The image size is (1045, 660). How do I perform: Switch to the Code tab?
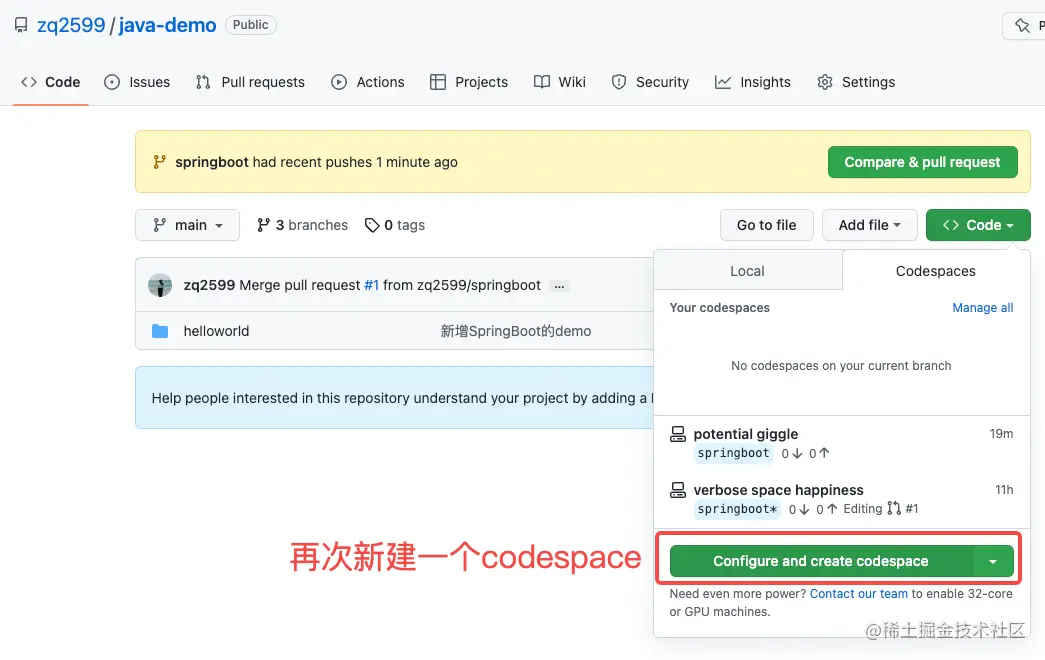tap(51, 82)
